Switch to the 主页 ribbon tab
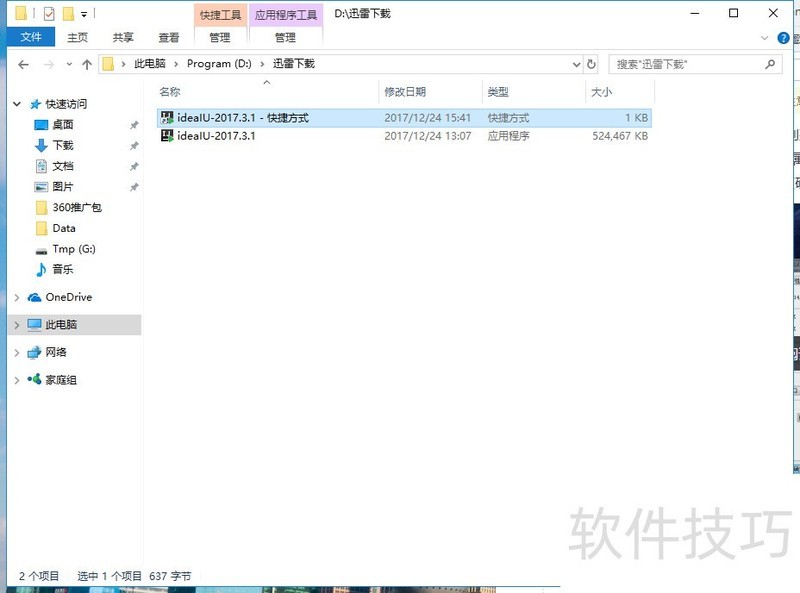Screen dimensions: 800x593 pos(78,37)
